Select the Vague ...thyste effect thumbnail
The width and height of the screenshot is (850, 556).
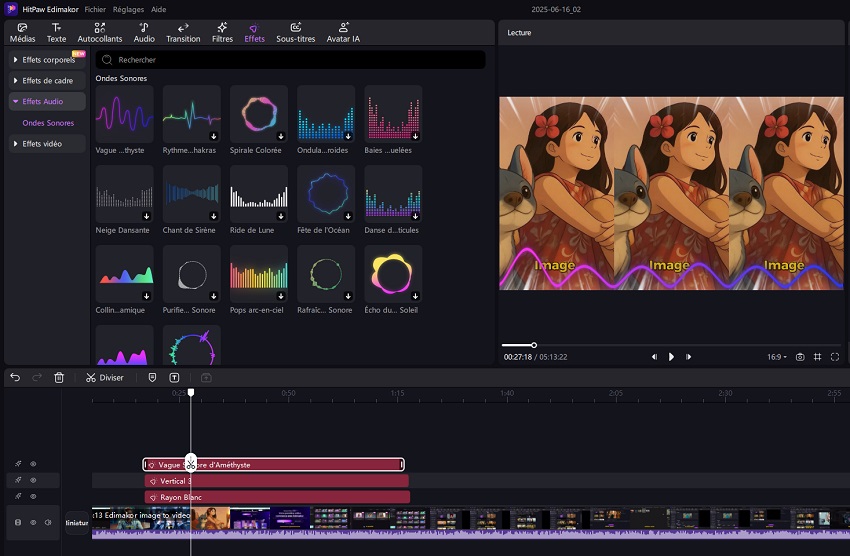[x=124, y=114]
